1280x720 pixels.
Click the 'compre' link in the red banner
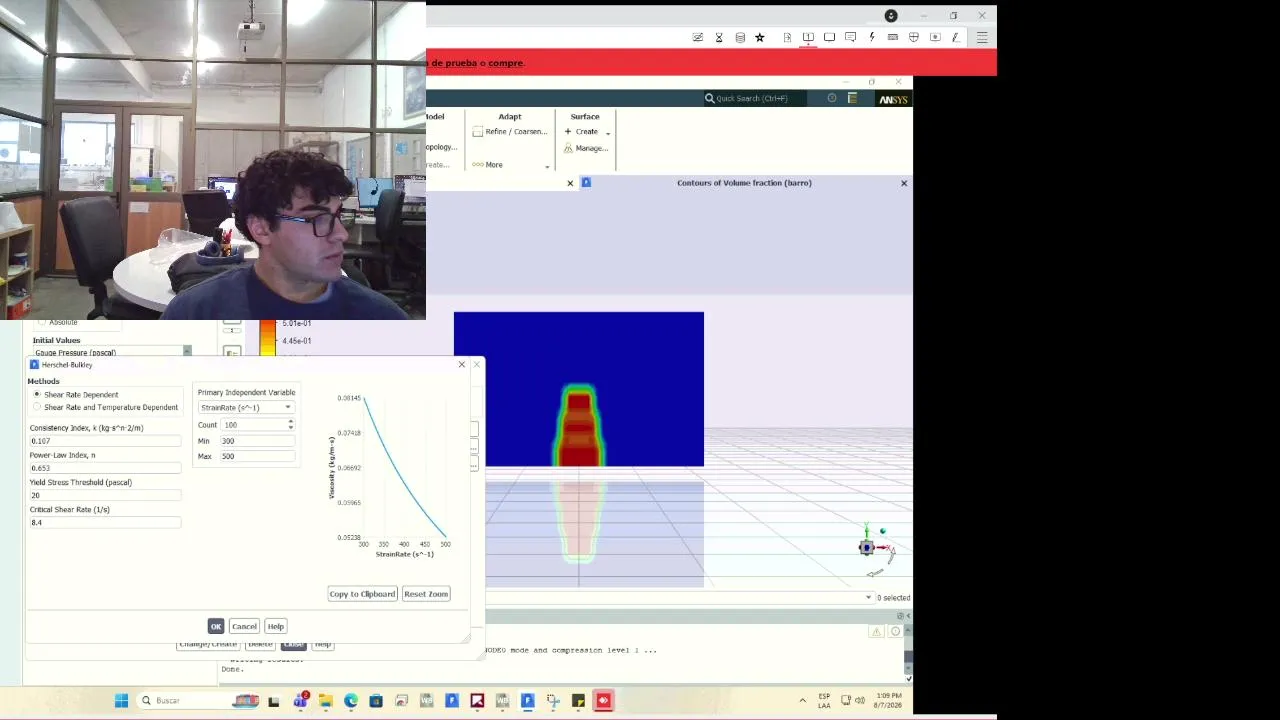(505, 63)
